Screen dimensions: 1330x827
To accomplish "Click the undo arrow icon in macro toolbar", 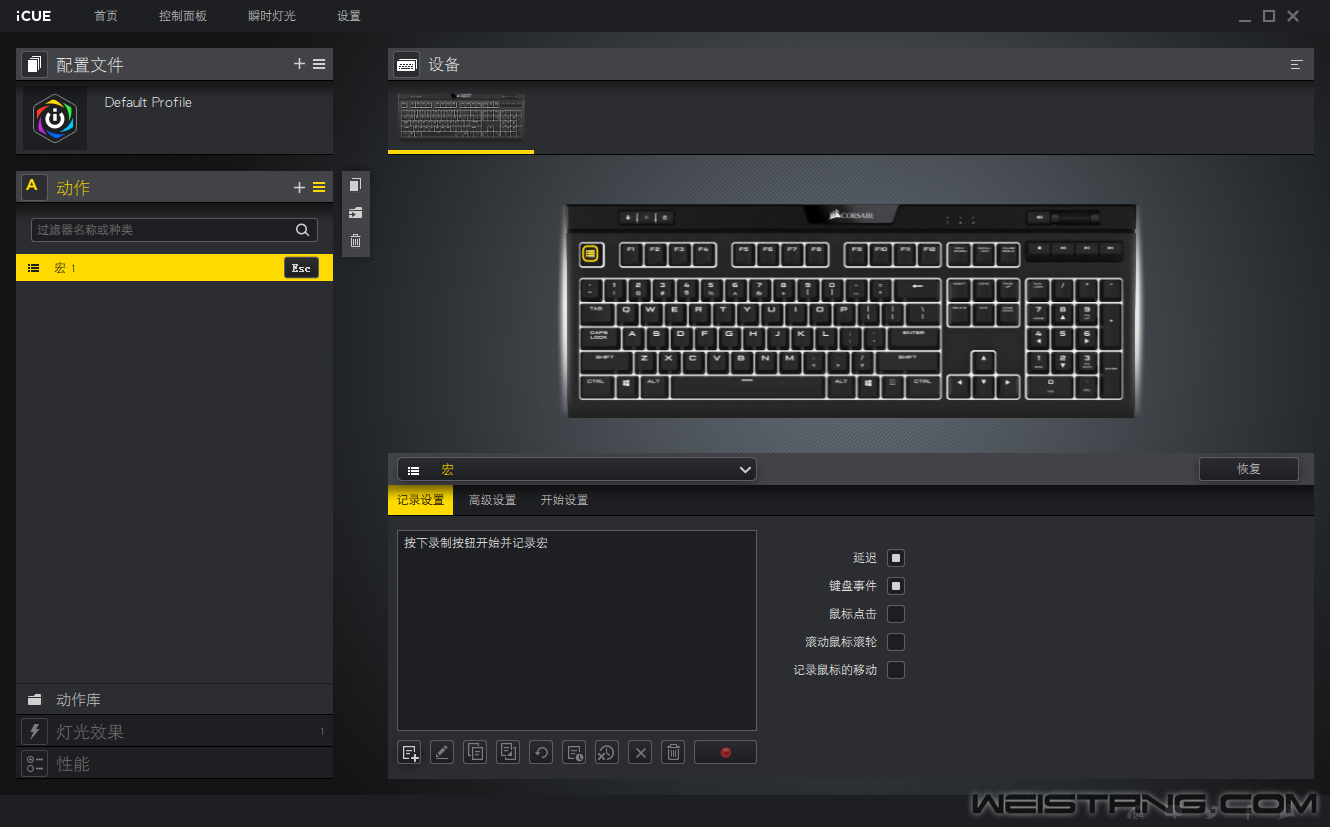I will 541,752.
